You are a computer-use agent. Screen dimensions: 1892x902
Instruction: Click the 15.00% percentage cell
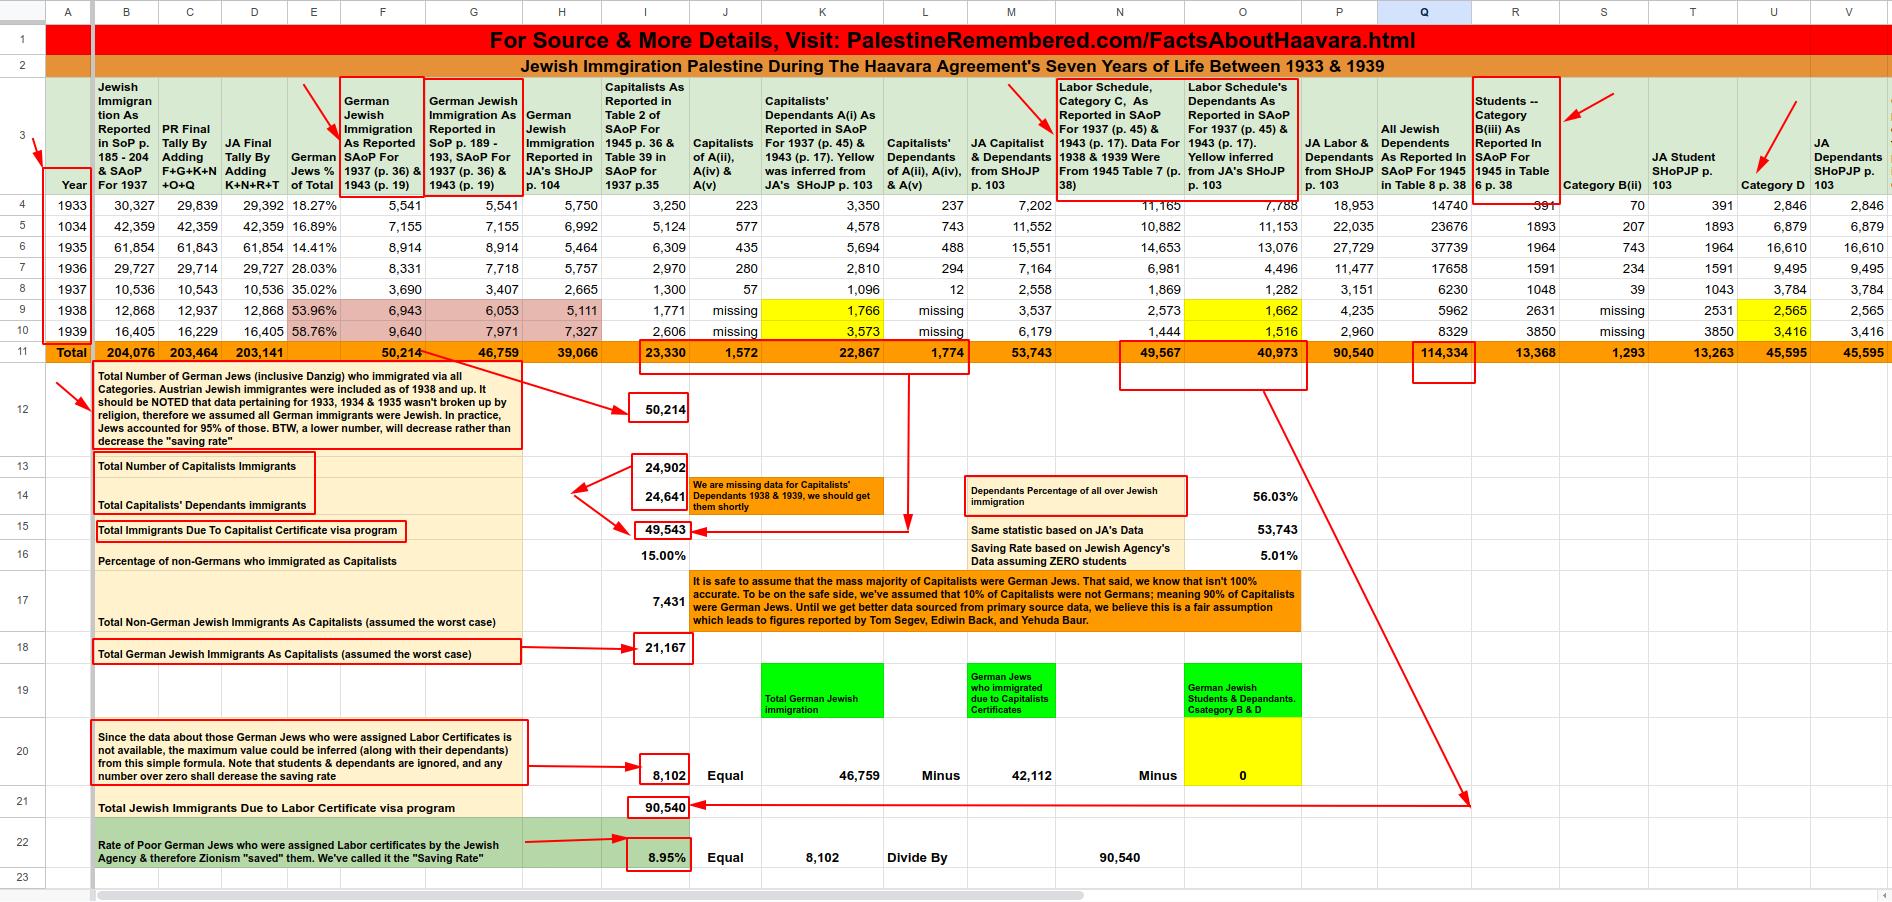(x=646, y=555)
